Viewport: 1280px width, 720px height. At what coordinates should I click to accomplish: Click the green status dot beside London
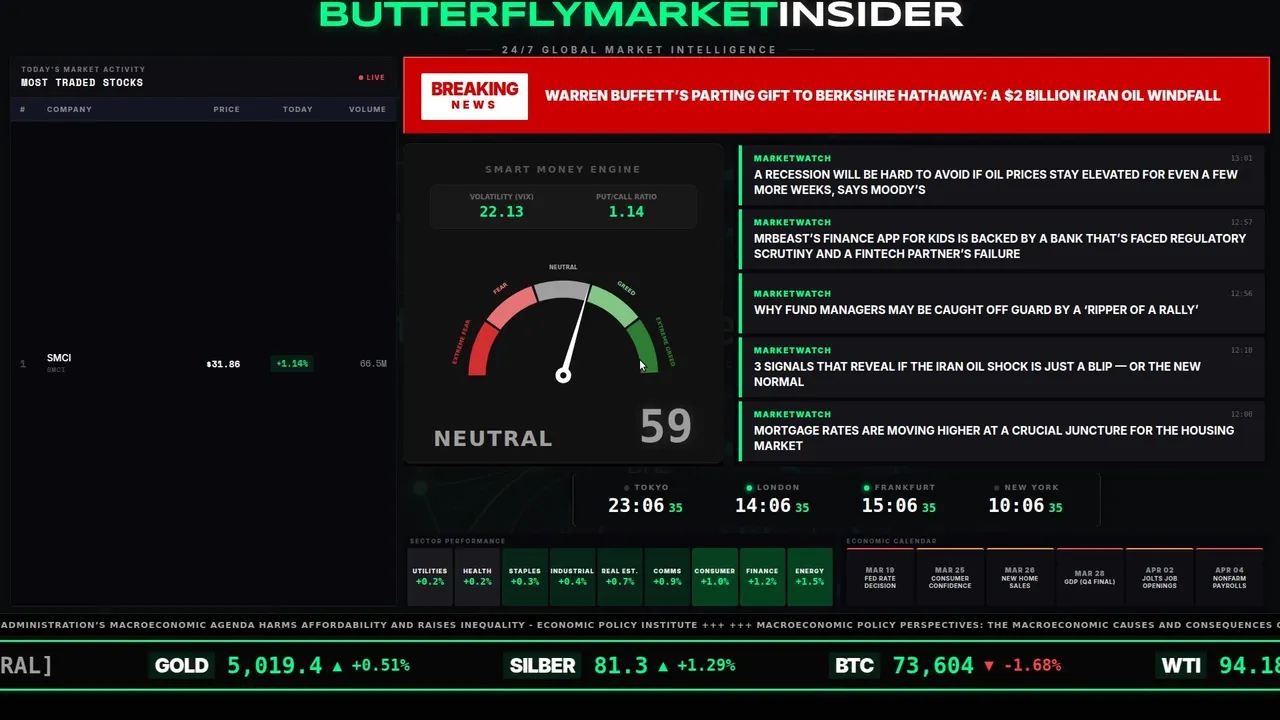(750, 488)
